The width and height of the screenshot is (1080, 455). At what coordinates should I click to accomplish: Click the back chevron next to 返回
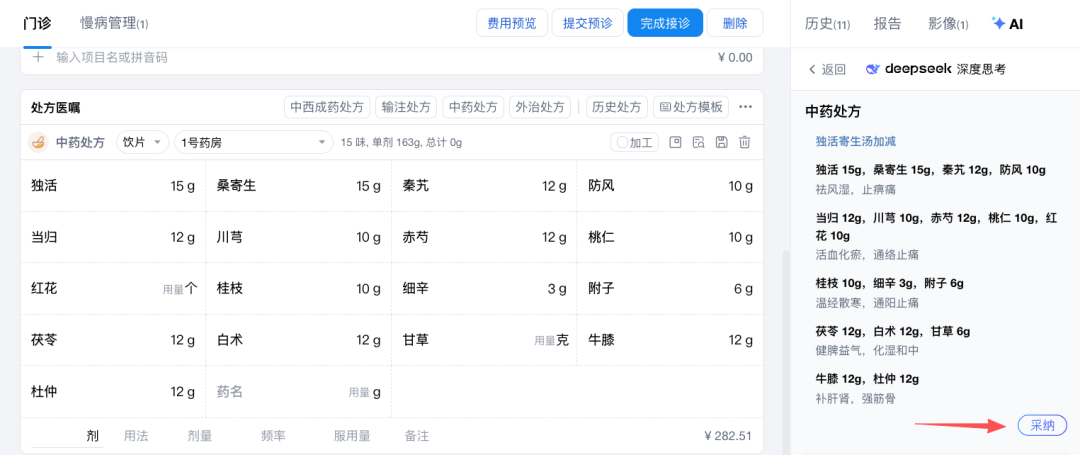tap(813, 70)
